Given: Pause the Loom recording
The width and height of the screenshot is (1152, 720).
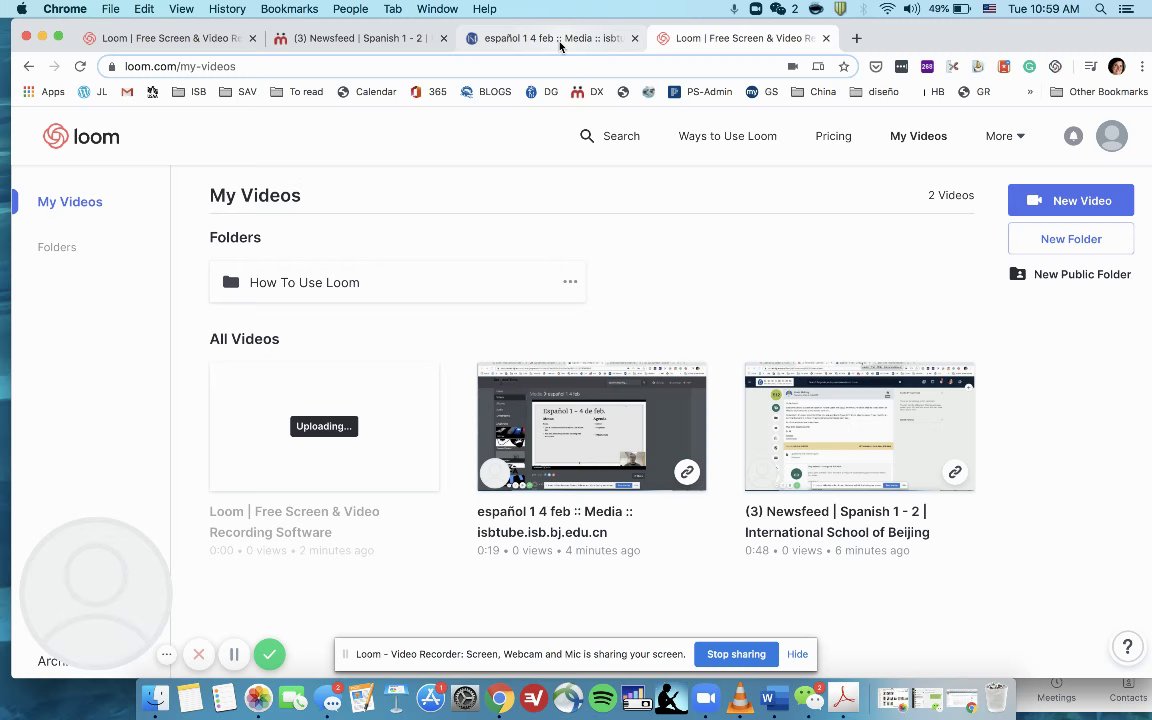Looking at the screenshot, I should coord(234,654).
